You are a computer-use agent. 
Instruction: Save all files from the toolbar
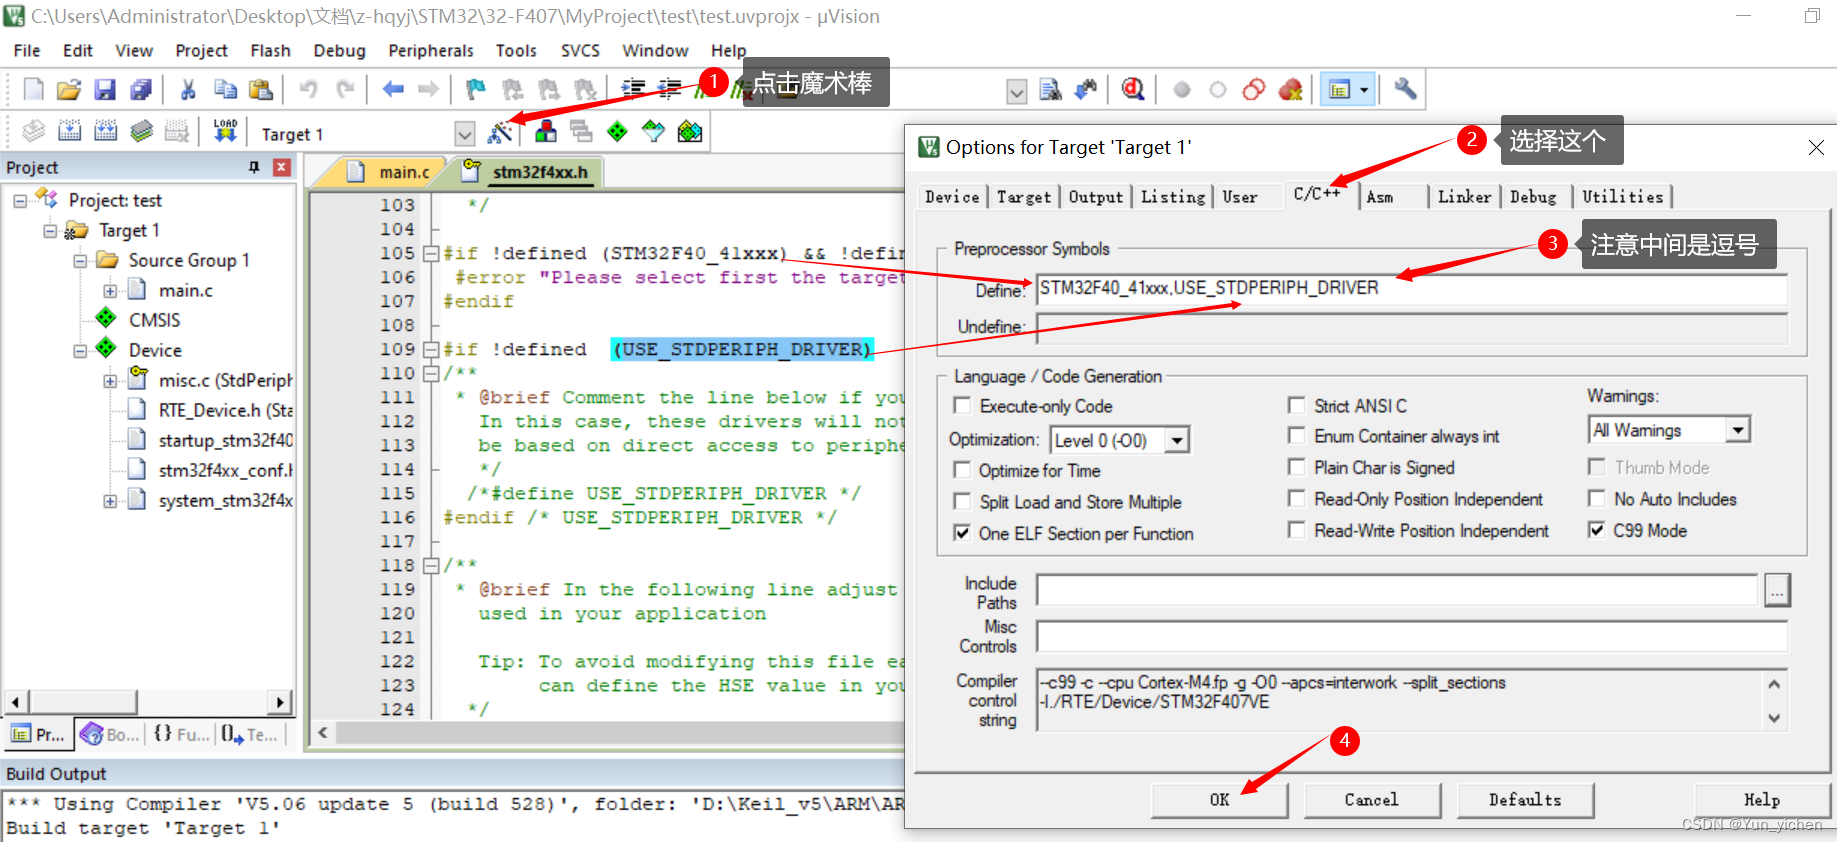pos(141,90)
